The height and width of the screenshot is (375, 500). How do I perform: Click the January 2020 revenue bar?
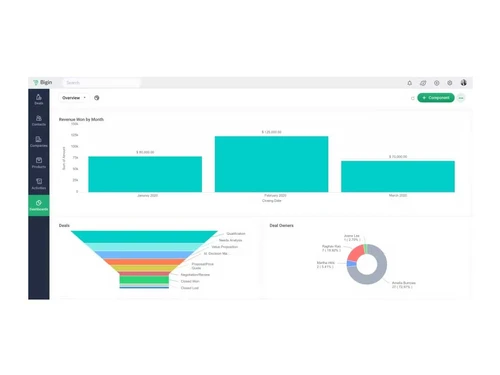tap(145, 174)
